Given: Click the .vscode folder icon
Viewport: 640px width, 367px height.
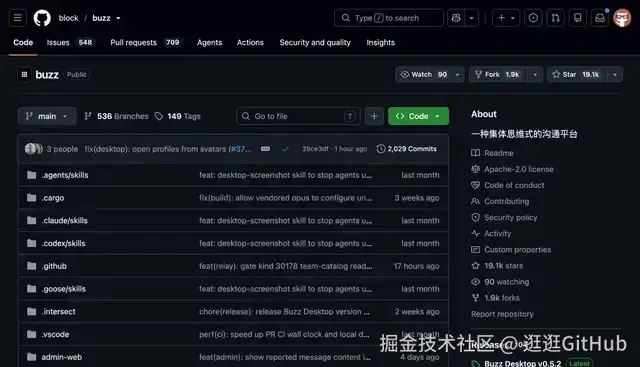Looking at the screenshot, I should click(31, 334).
